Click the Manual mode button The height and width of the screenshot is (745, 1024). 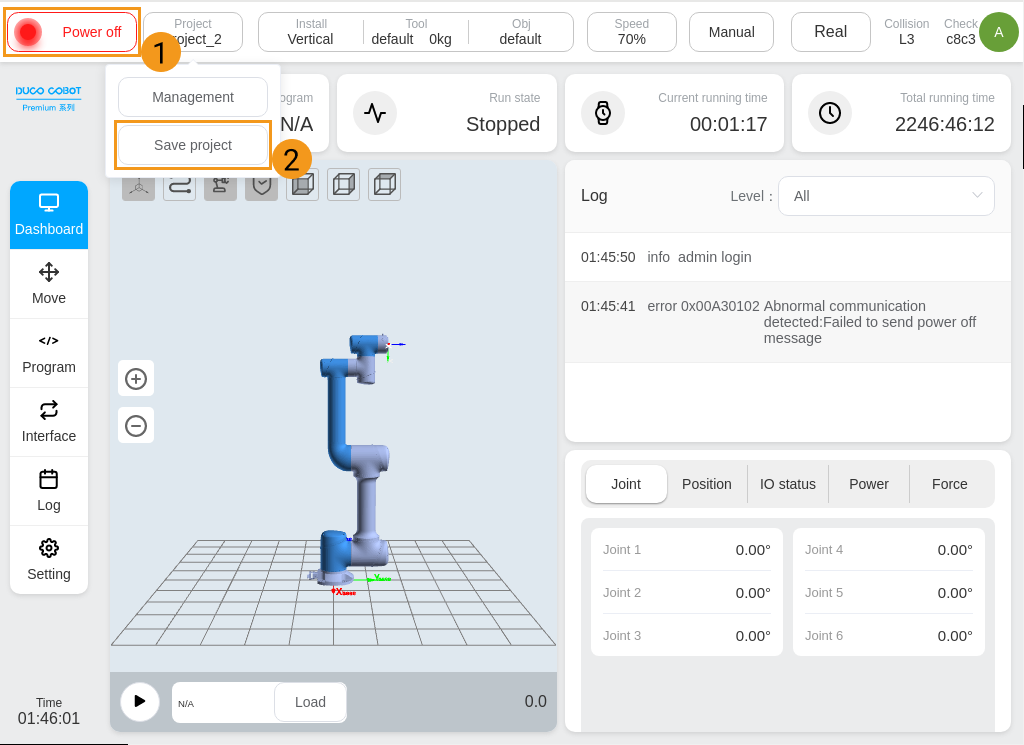point(731,32)
